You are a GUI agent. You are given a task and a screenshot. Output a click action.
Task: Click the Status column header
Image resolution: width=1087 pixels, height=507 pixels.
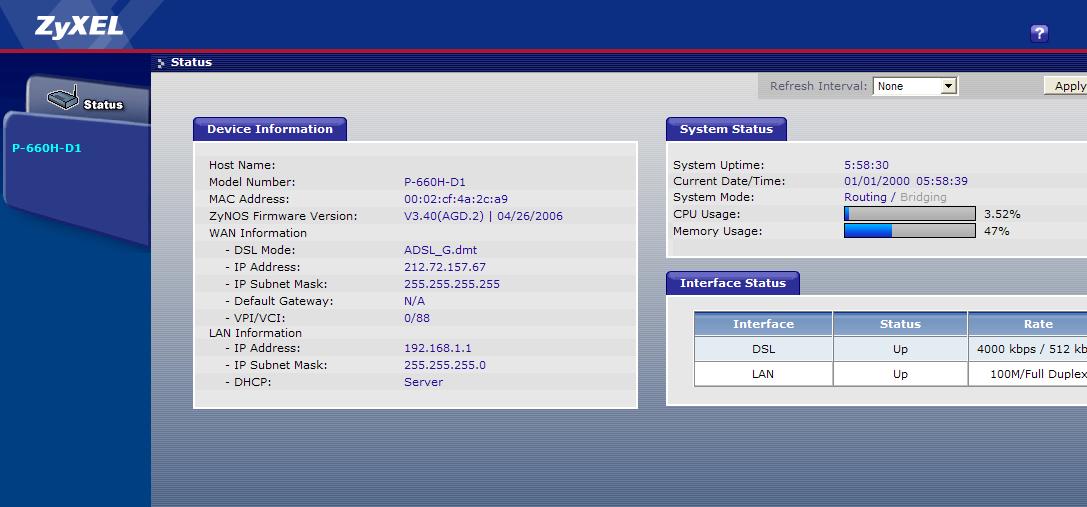900,324
